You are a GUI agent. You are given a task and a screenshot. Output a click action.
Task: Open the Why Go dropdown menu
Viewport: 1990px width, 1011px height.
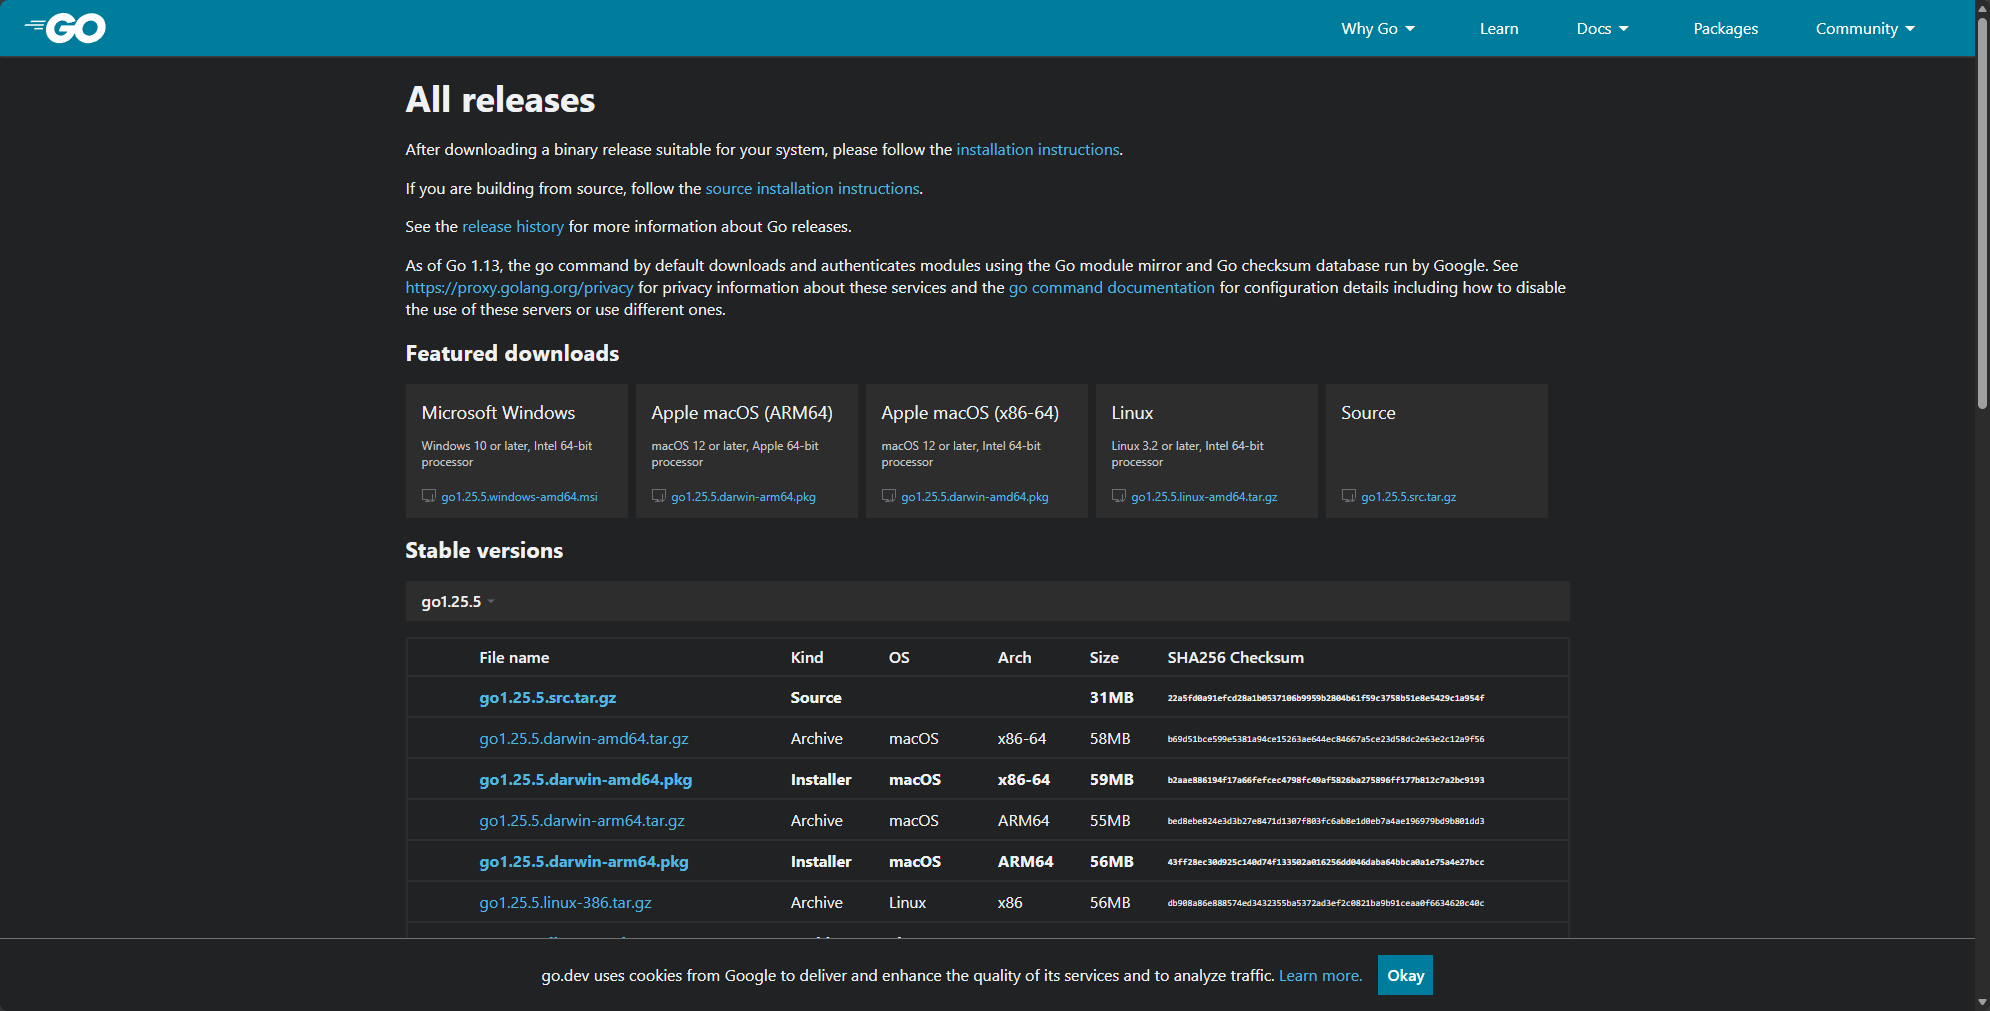pyautogui.click(x=1377, y=29)
